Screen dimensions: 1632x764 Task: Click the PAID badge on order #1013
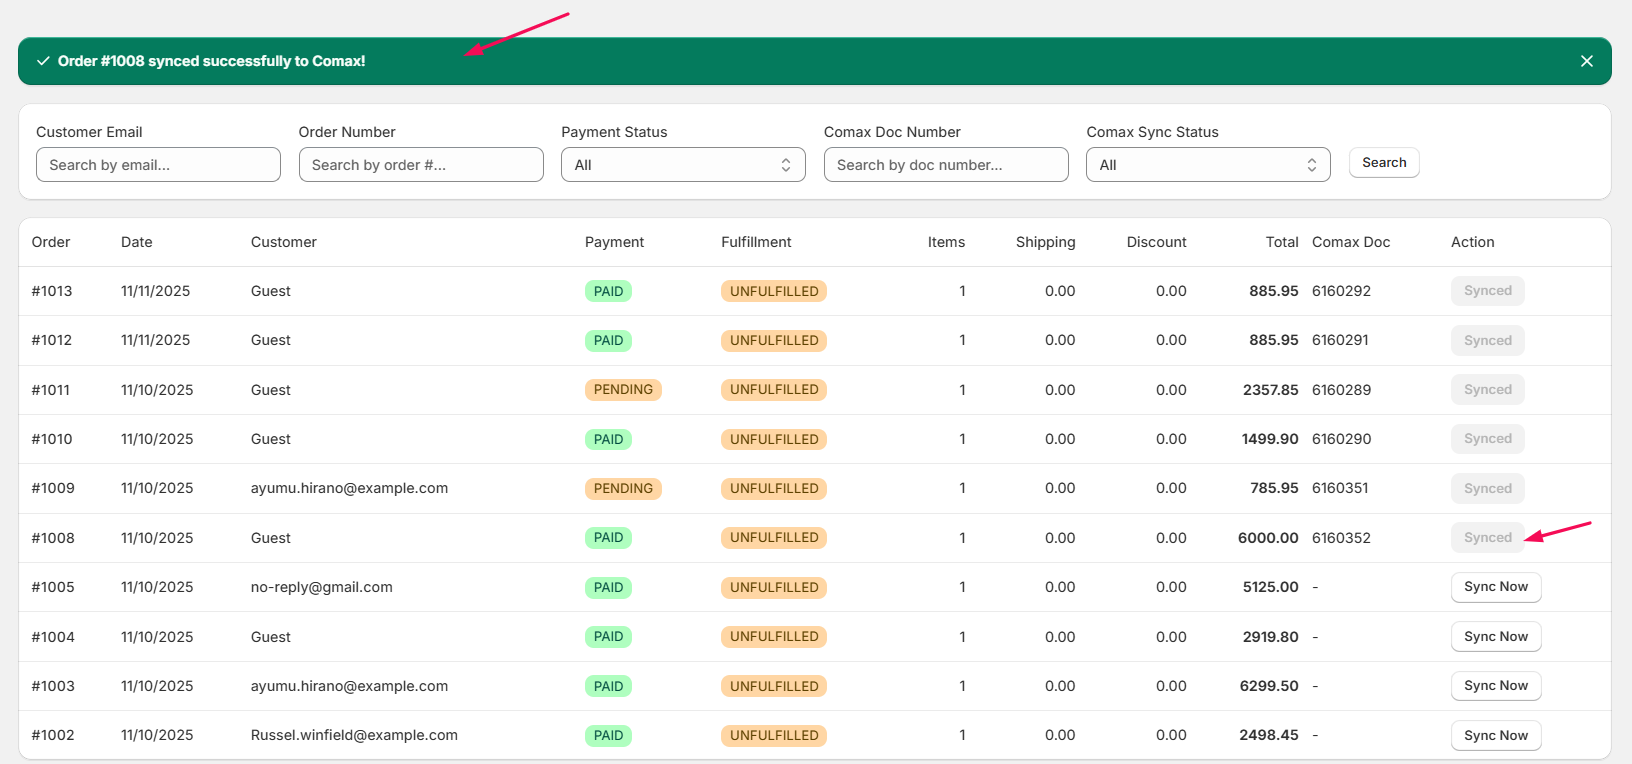(x=608, y=292)
